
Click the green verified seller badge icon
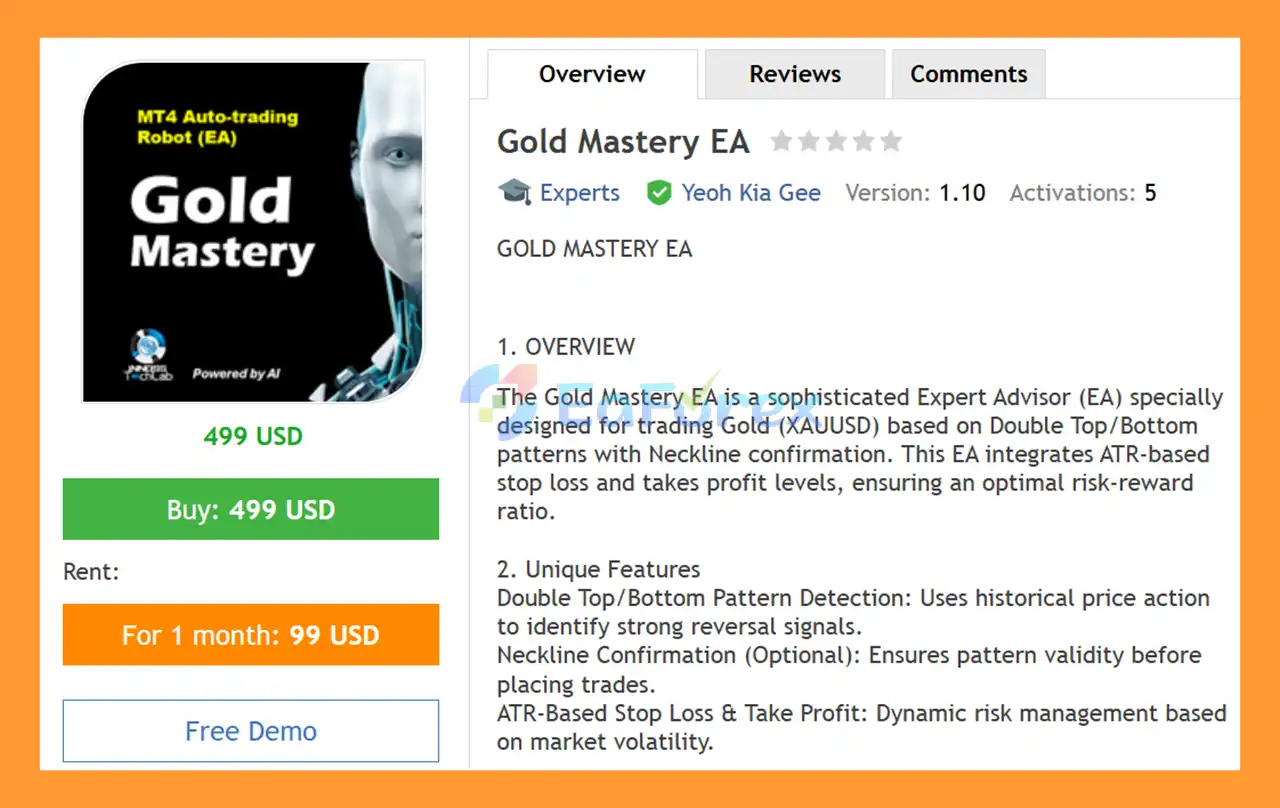(660, 192)
